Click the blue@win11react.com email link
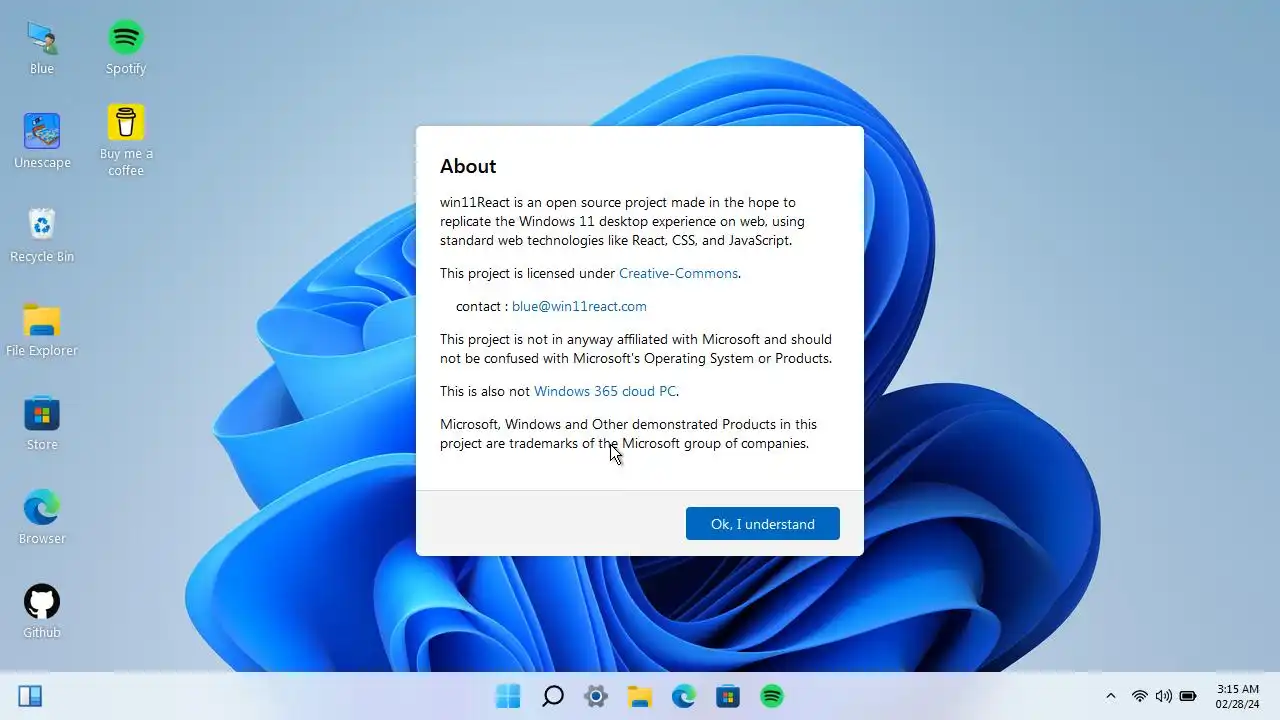This screenshot has width=1280, height=720. pyautogui.click(x=579, y=306)
